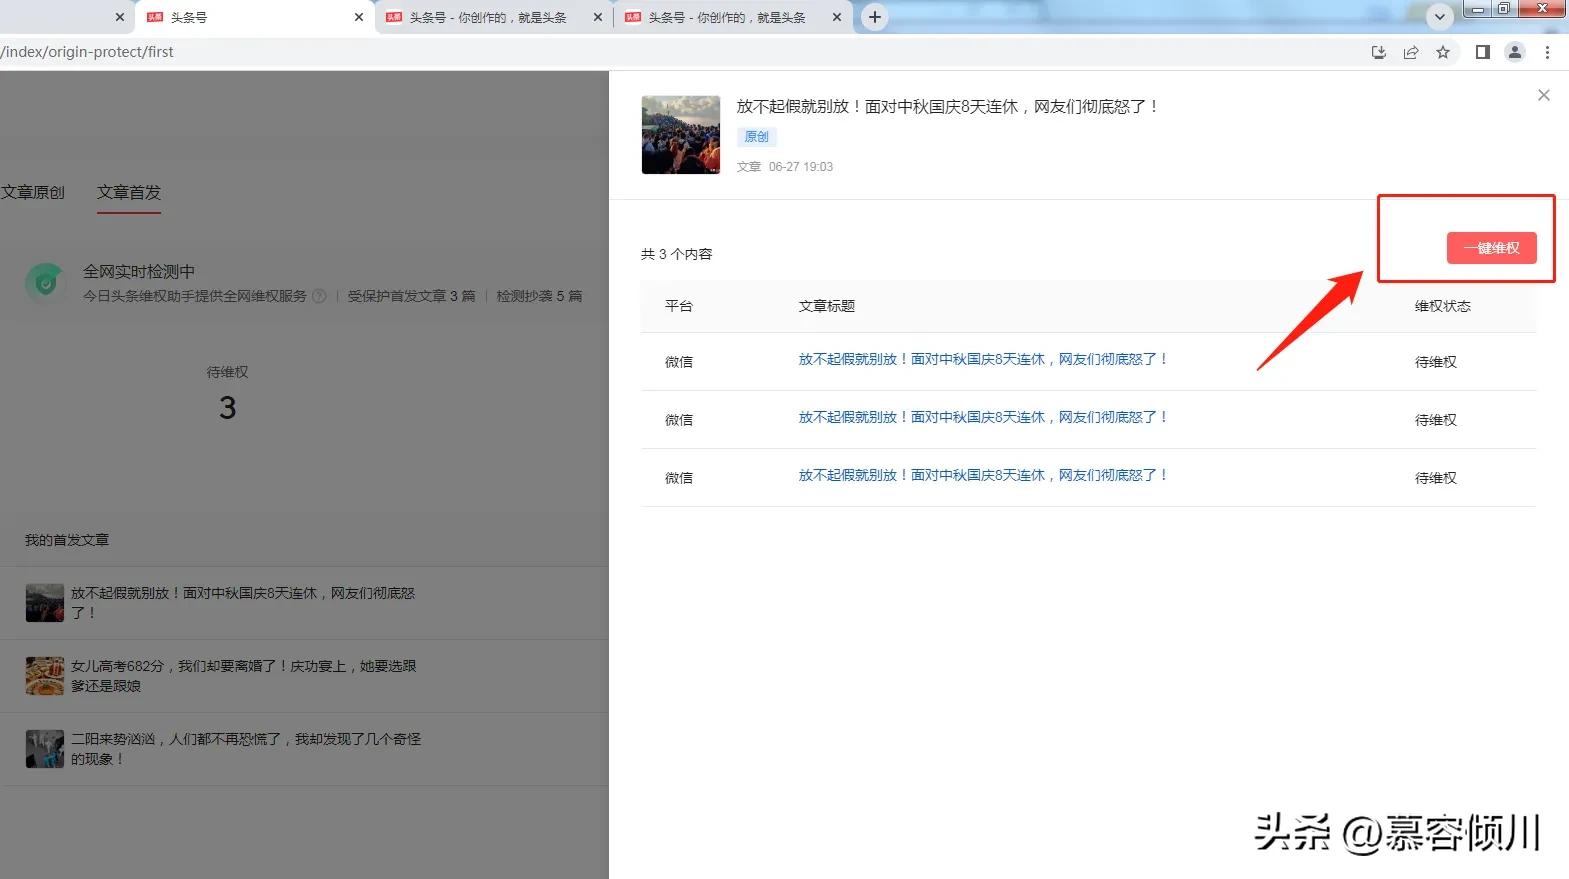Open article 女儿高考682分 in the list
The width and height of the screenshot is (1569, 879).
click(244, 676)
